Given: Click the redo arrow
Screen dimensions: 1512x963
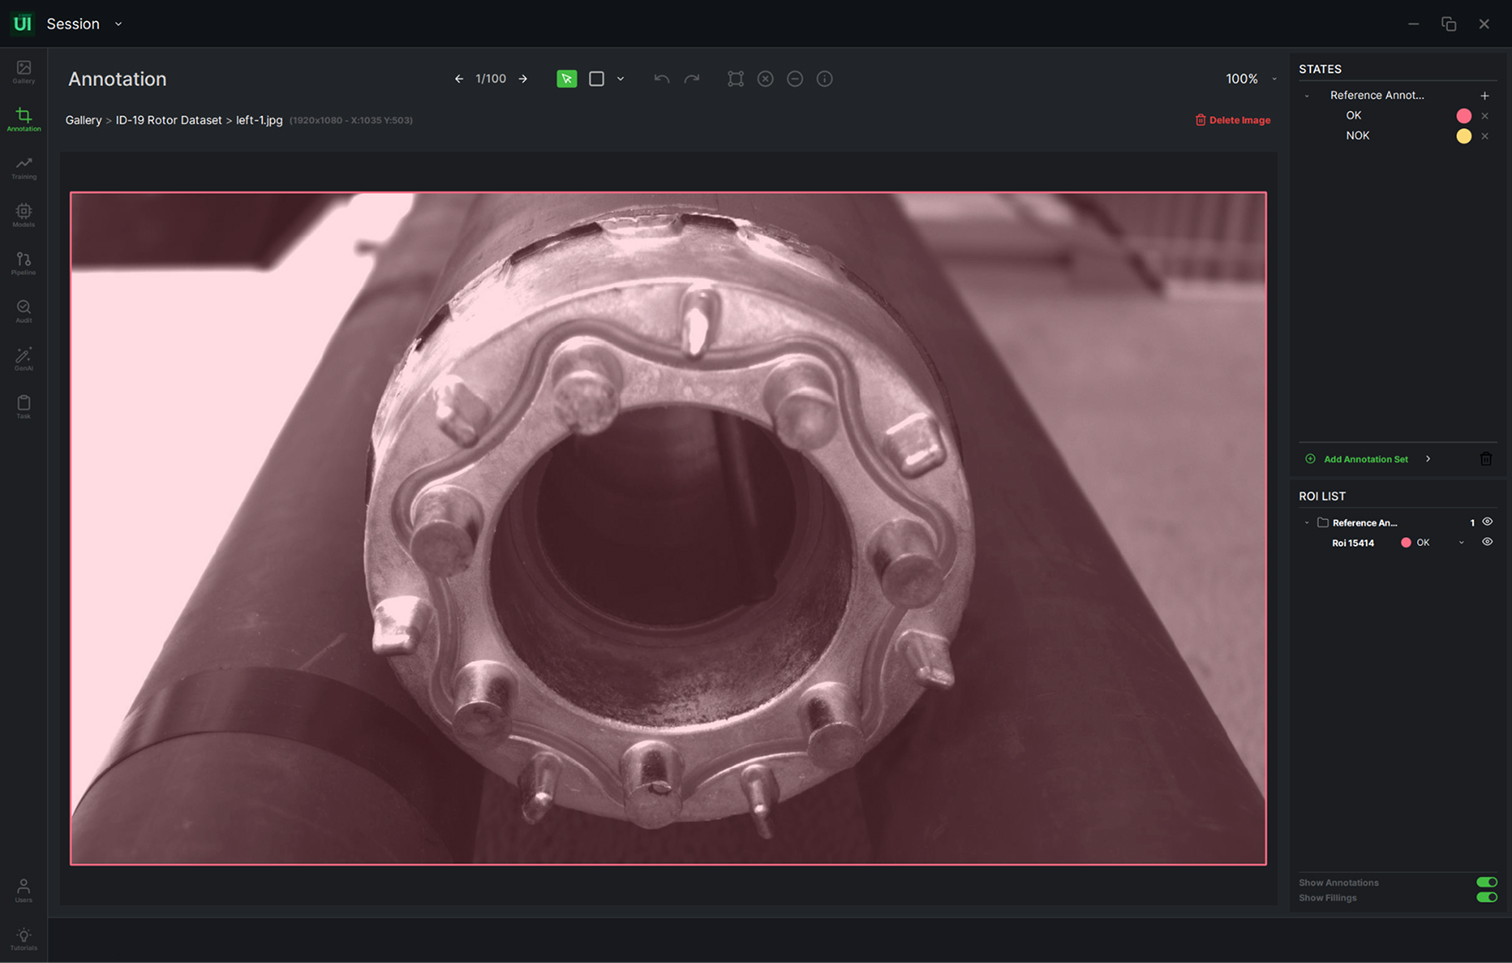Looking at the screenshot, I should pos(692,79).
